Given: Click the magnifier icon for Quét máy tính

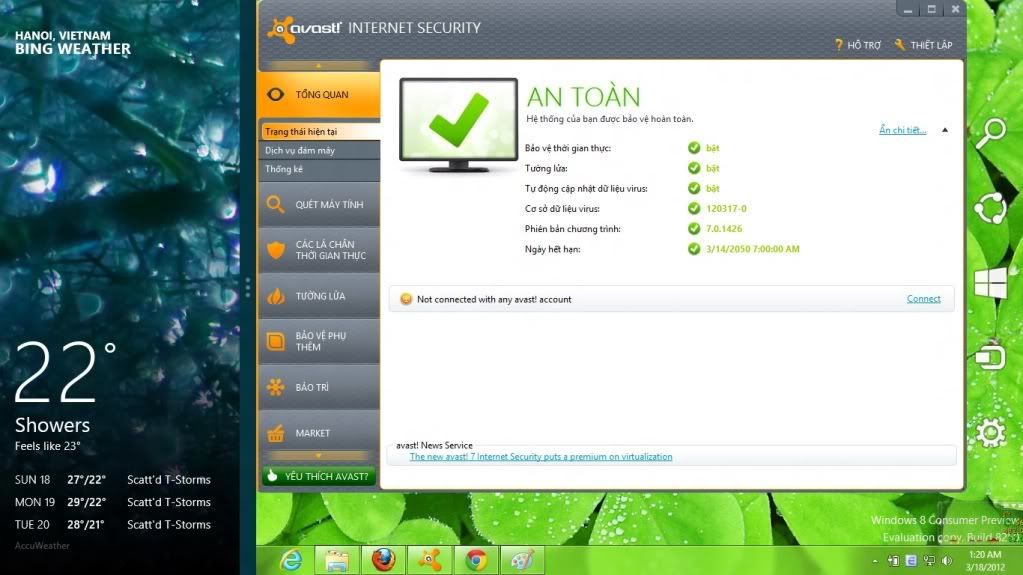Looking at the screenshot, I should pos(275,204).
